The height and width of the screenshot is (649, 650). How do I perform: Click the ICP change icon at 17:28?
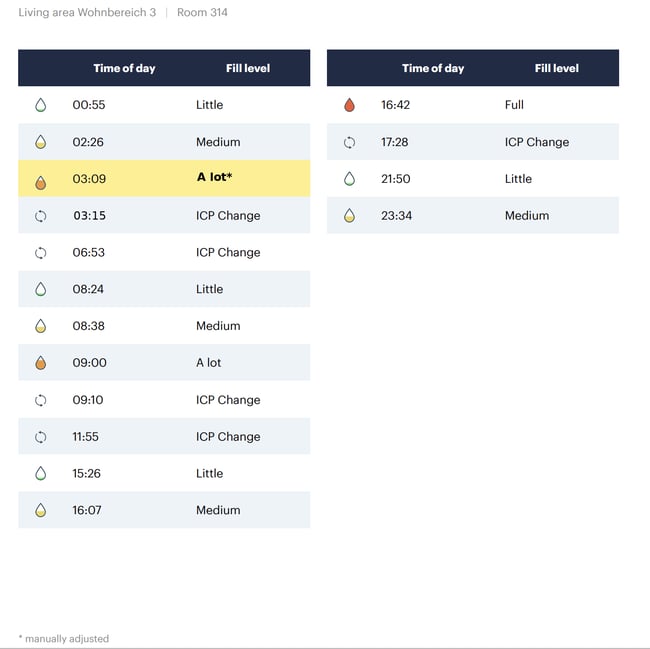(x=349, y=143)
